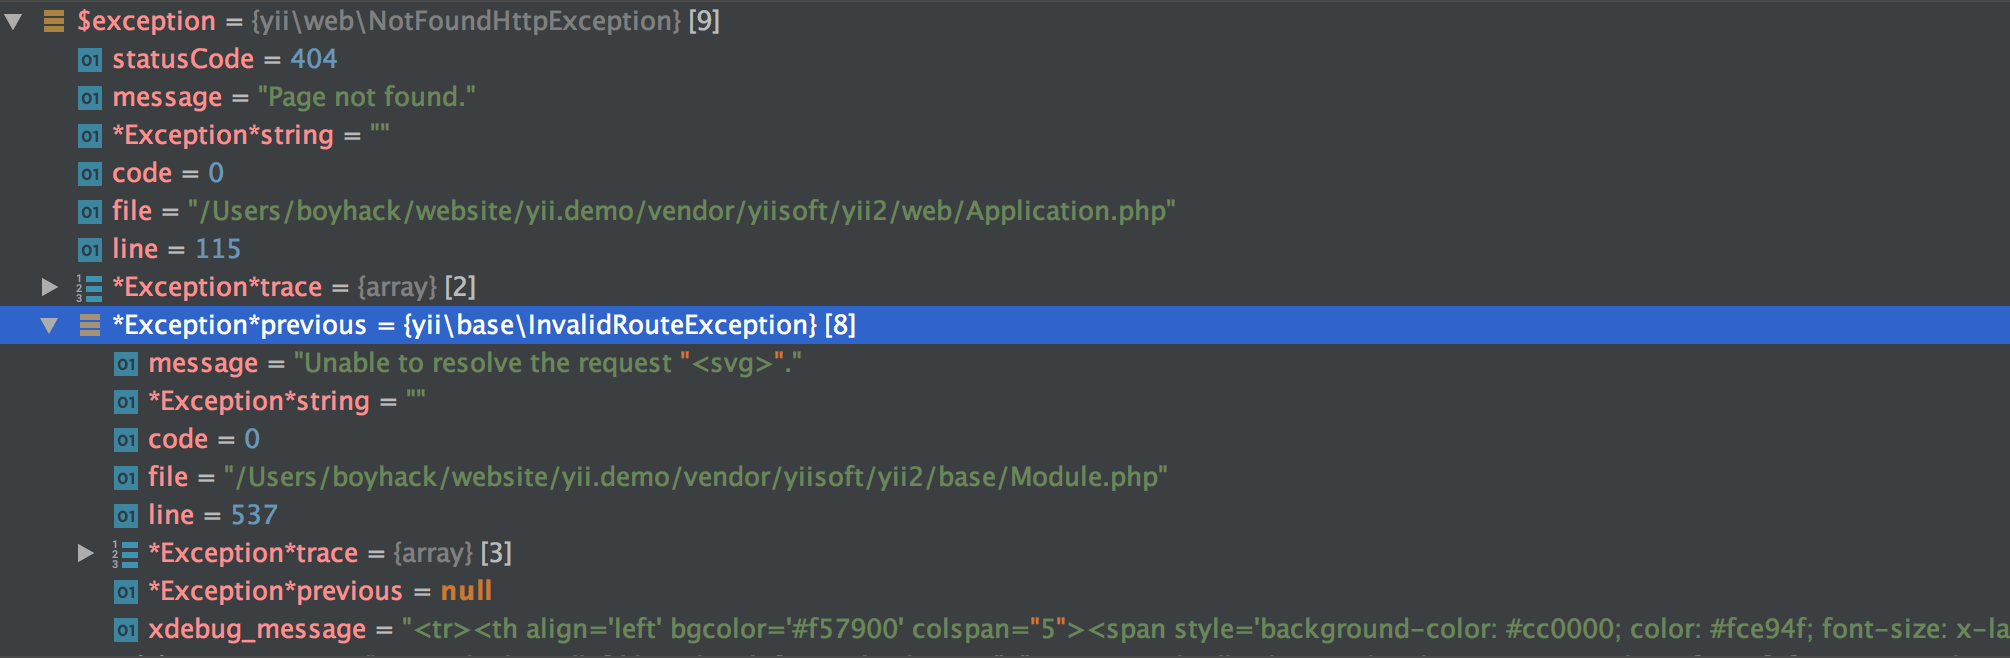
Task: Click the icon next to line = 537
Action: pos(126,516)
